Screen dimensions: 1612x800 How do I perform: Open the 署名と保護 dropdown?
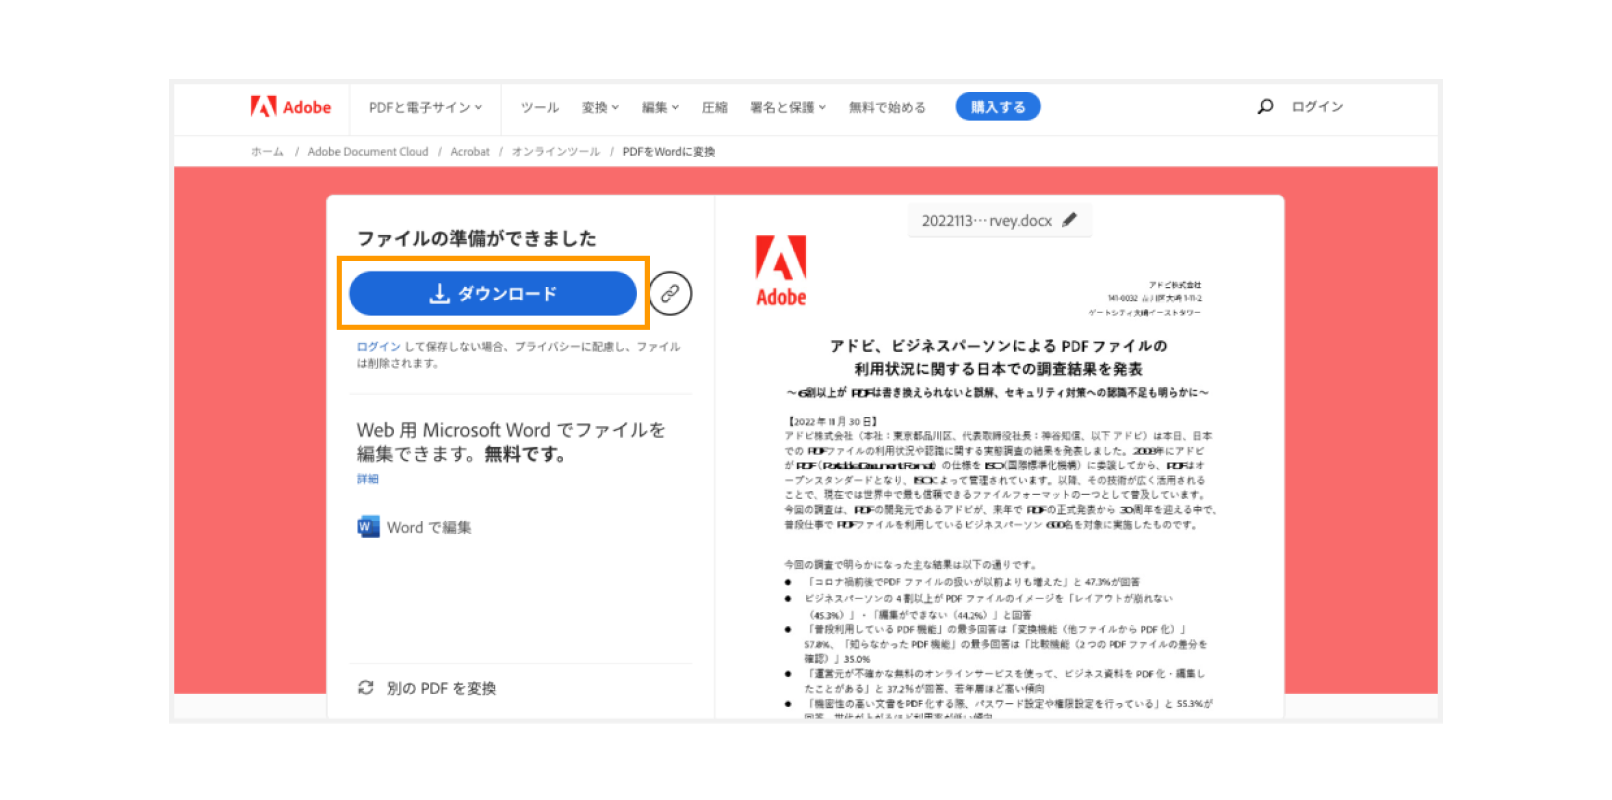[788, 107]
